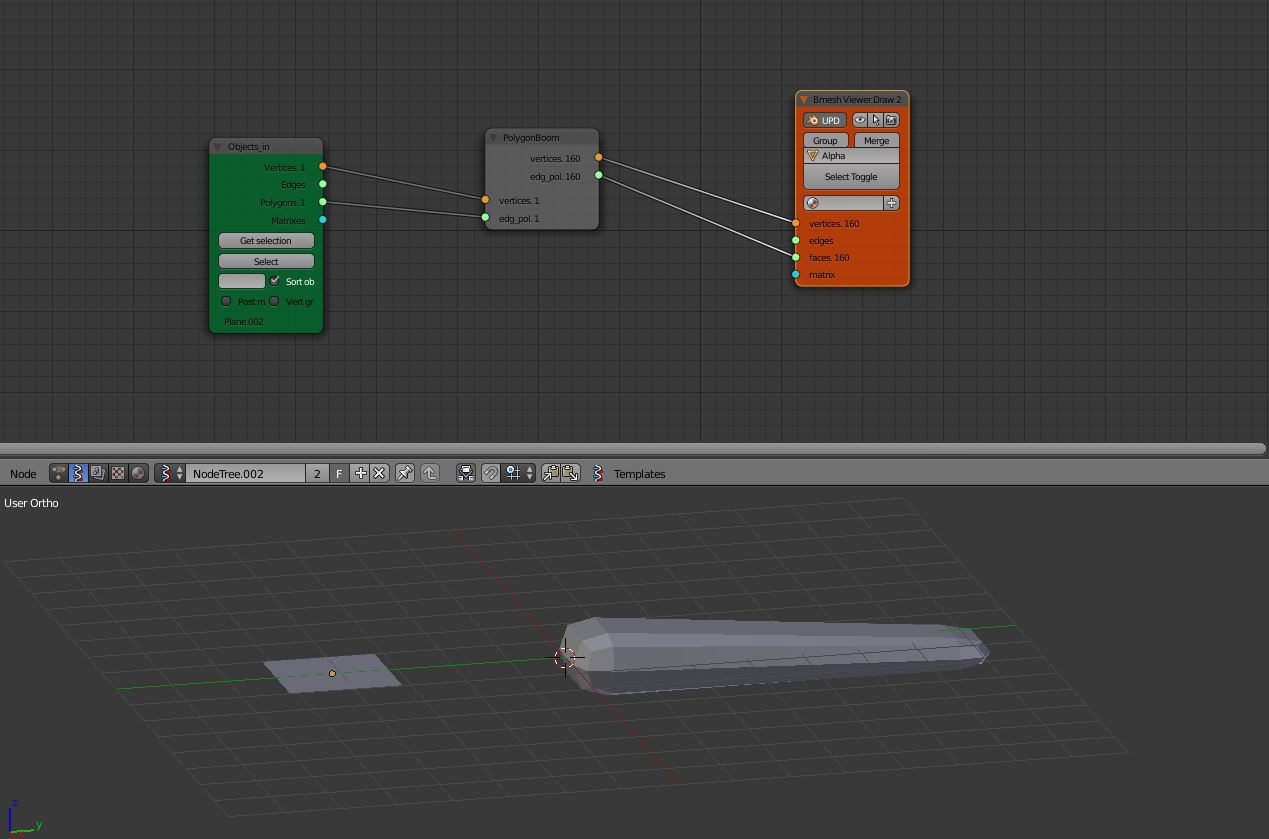Uncheck the Sort ob checkbox
The image size is (1269, 839).
coord(275,281)
